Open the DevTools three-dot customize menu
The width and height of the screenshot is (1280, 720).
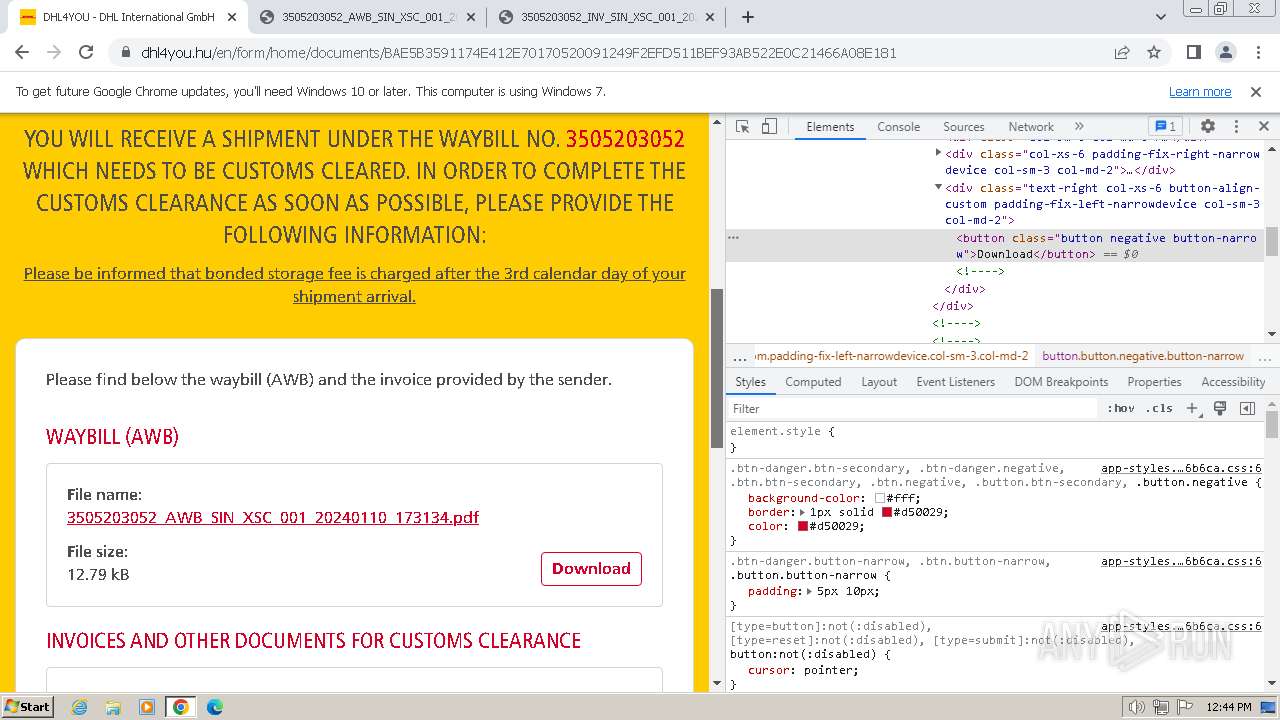tap(1236, 126)
